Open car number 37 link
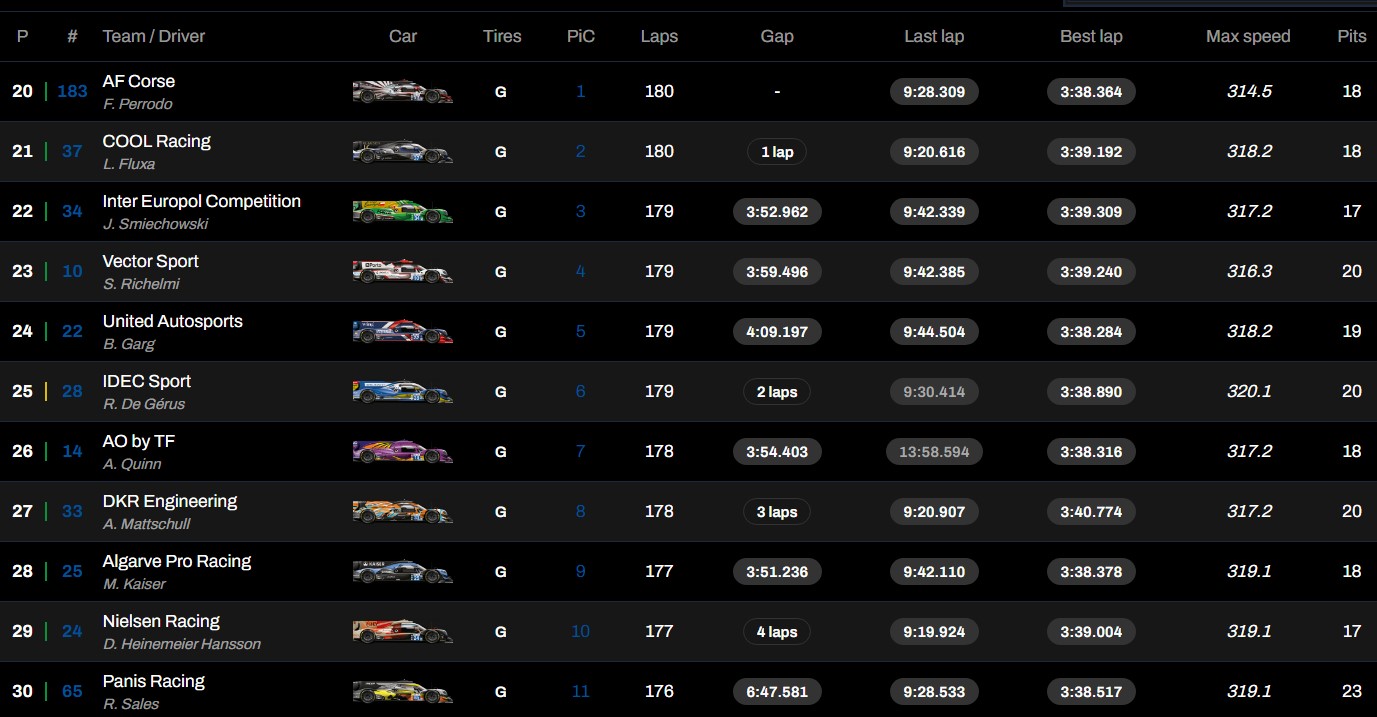 (x=71, y=151)
